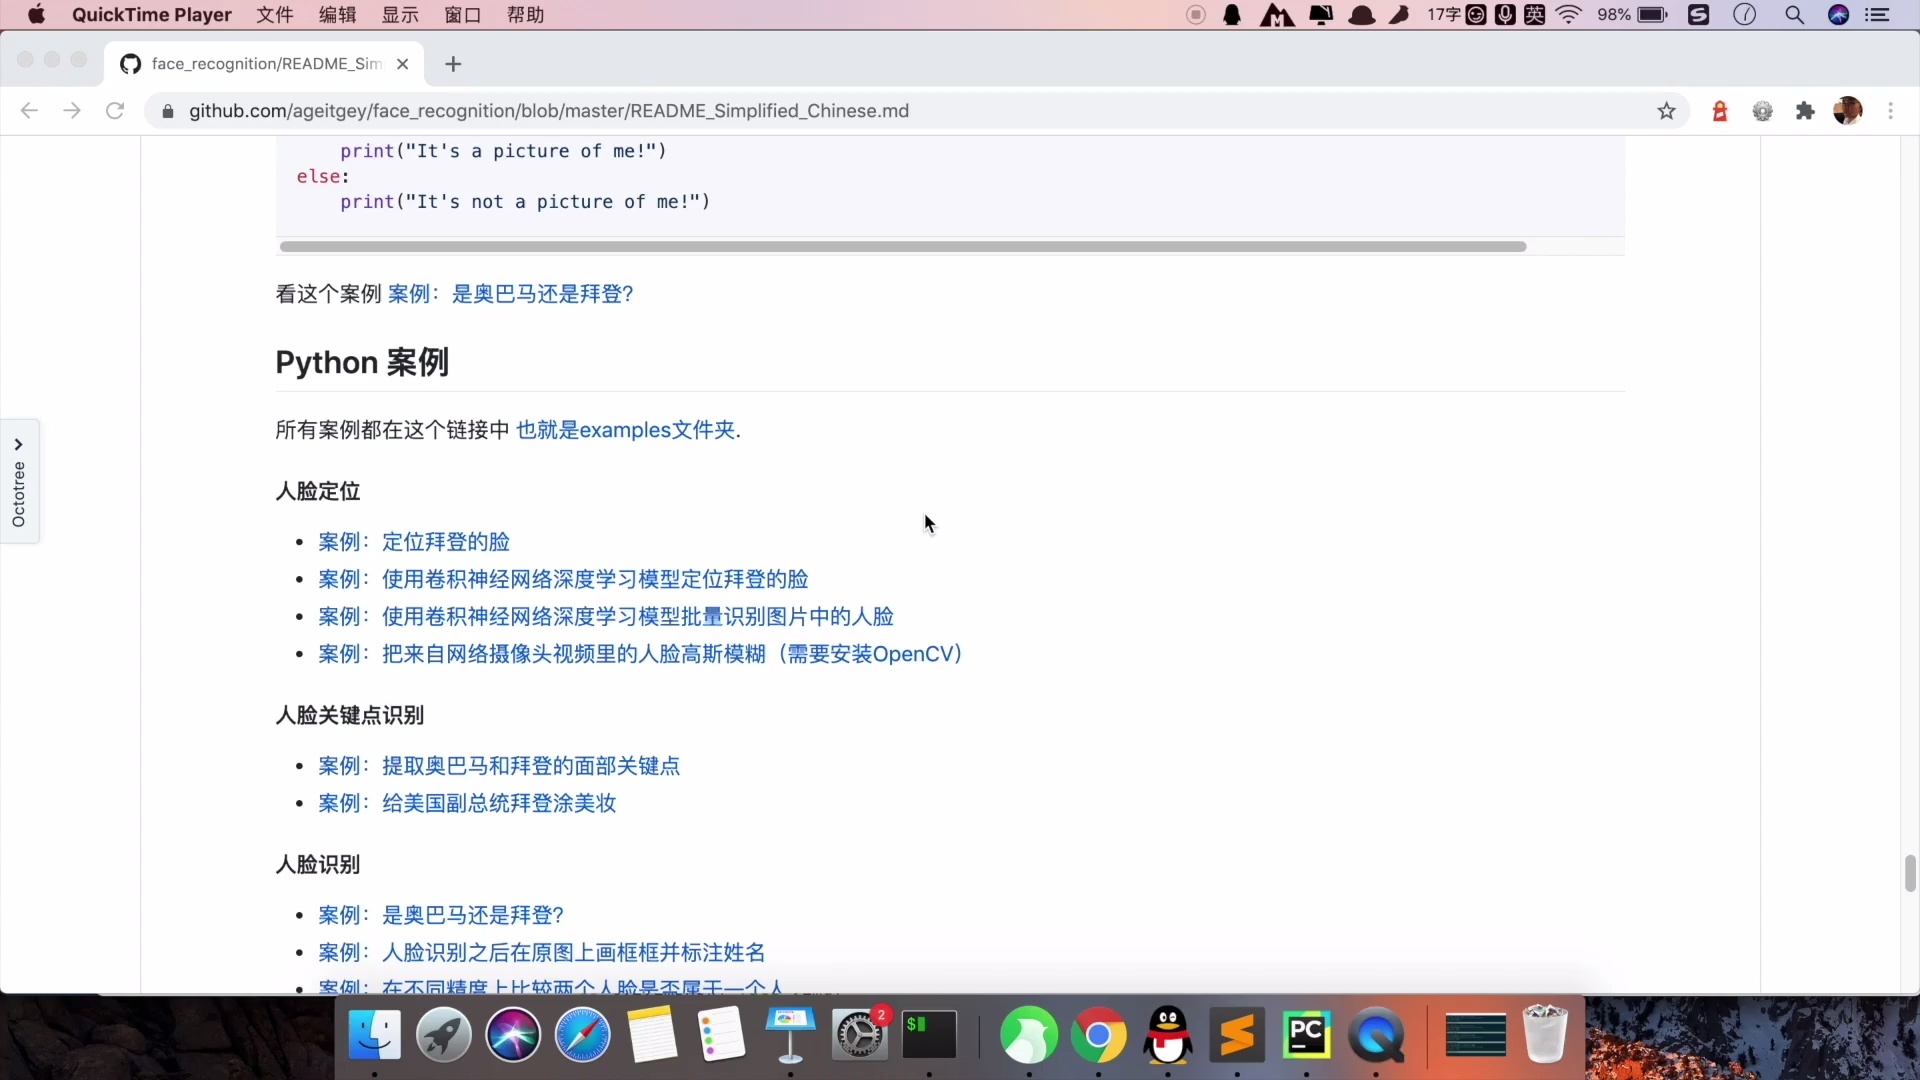This screenshot has width=1920, height=1080.
Task: Go back to previous page
Action: point(29,111)
